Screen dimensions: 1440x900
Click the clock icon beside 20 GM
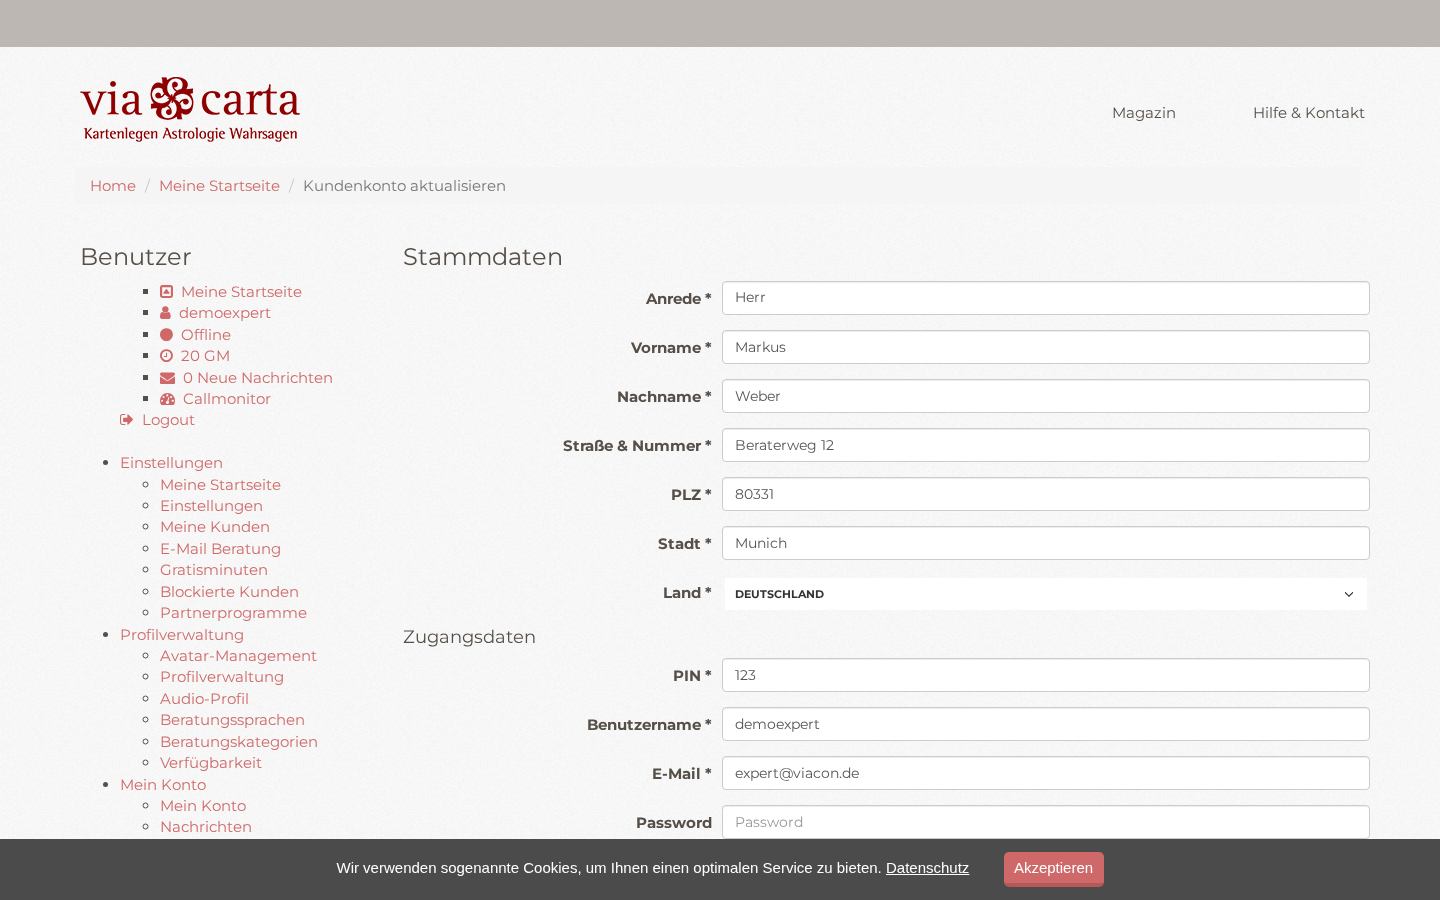(167, 356)
